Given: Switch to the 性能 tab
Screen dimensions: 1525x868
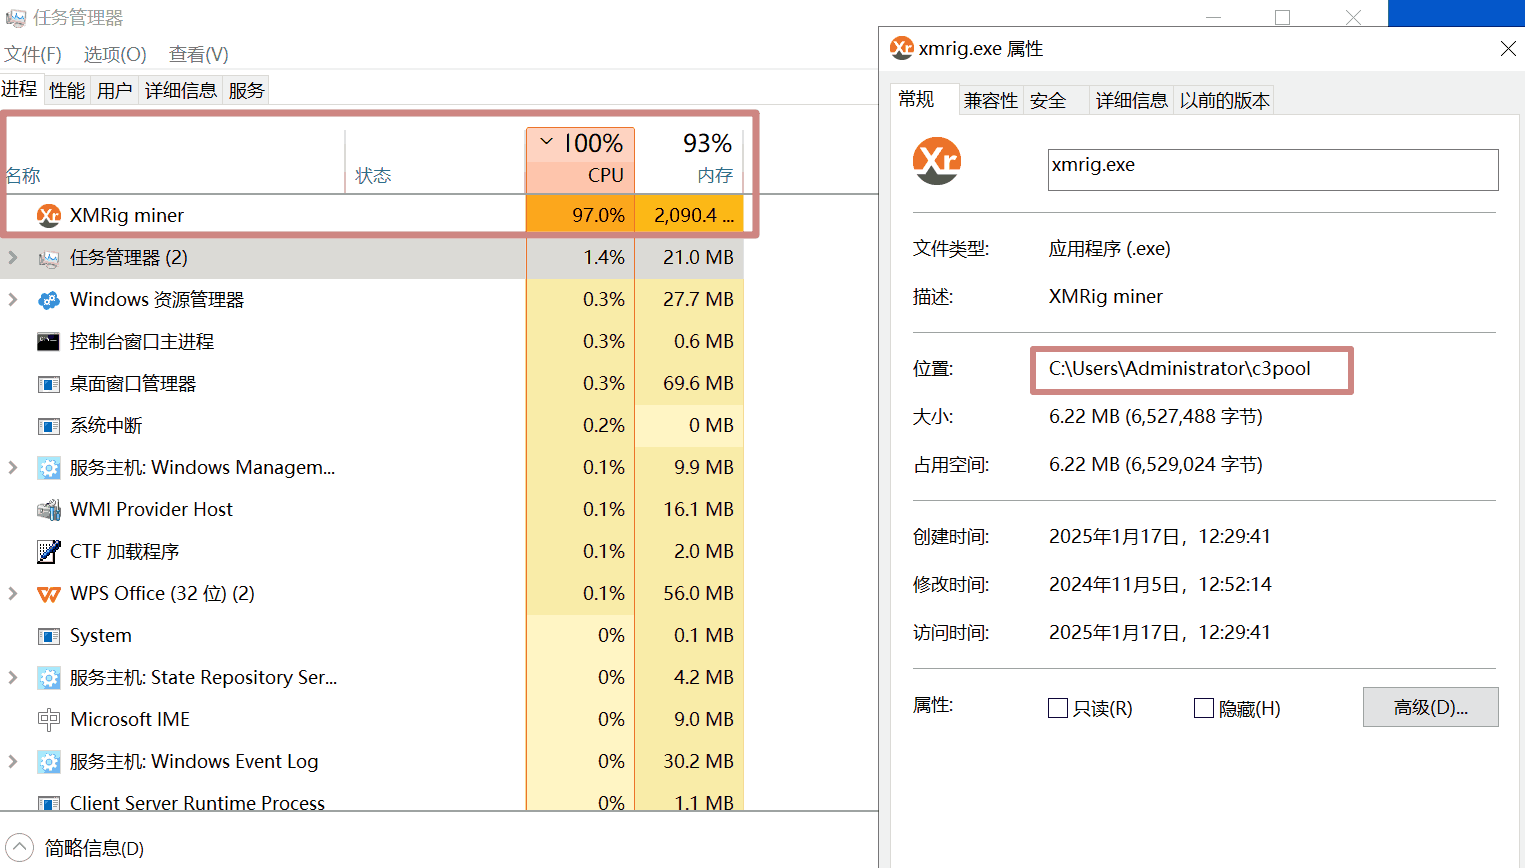Looking at the screenshot, I should [x=67, y=91].
